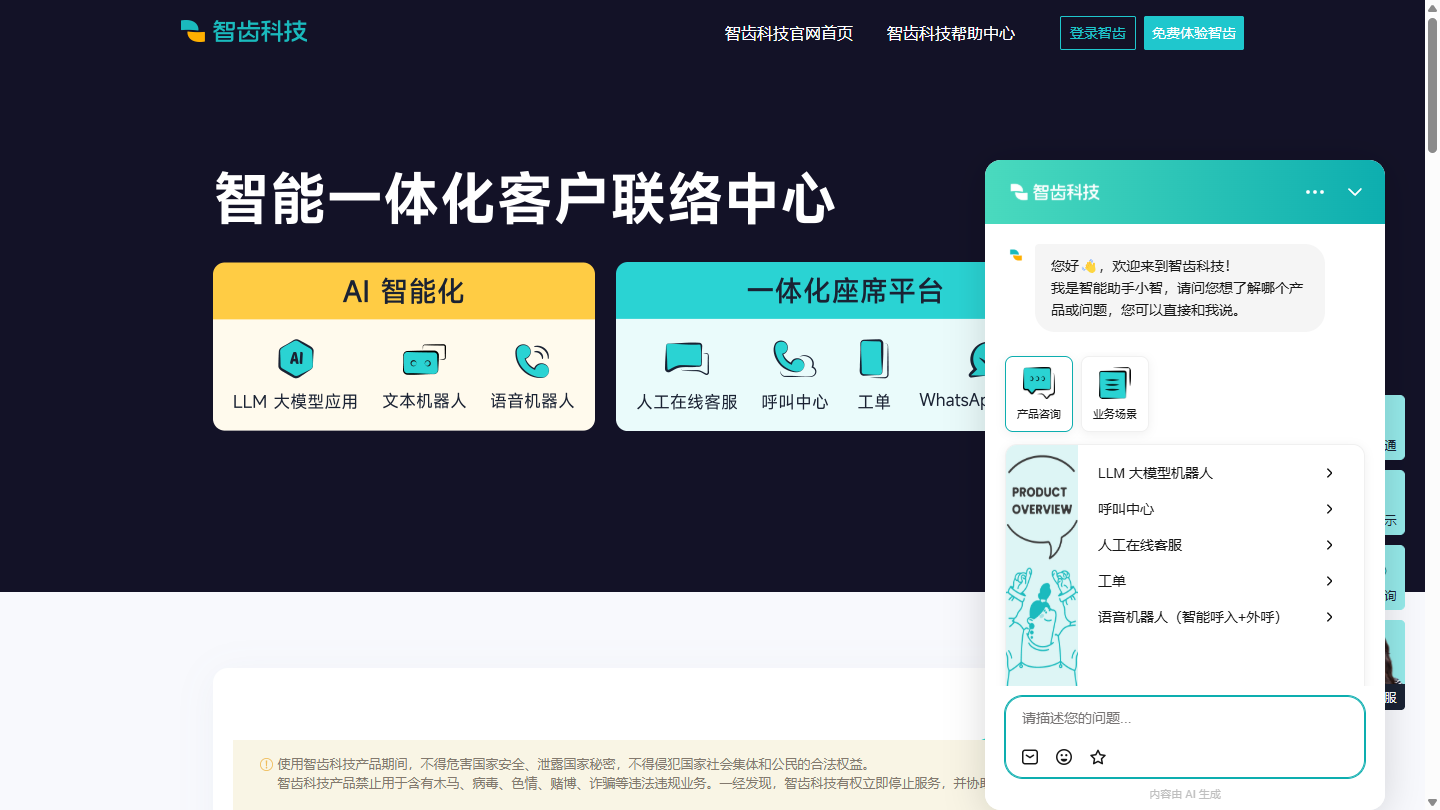
Task: Click the 一体化座席平台 heading
Action: (x=845, y=291)
